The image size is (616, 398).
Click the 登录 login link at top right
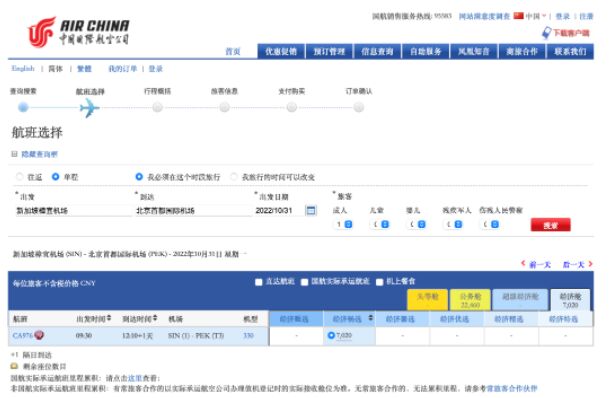click(x=563, y=16)
